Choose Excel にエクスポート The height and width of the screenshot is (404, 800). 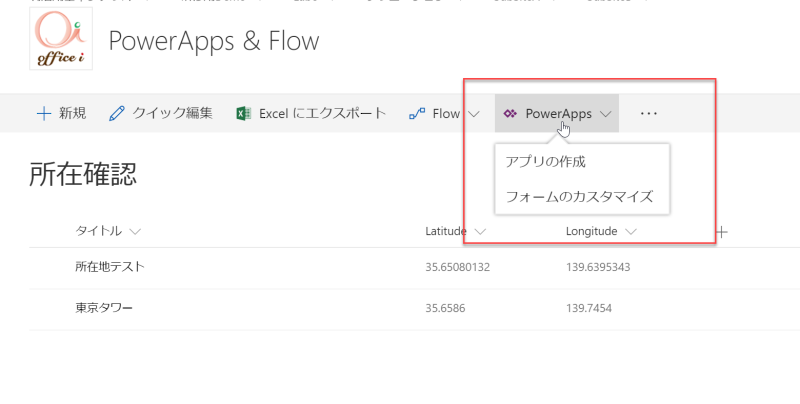[322, 113]
